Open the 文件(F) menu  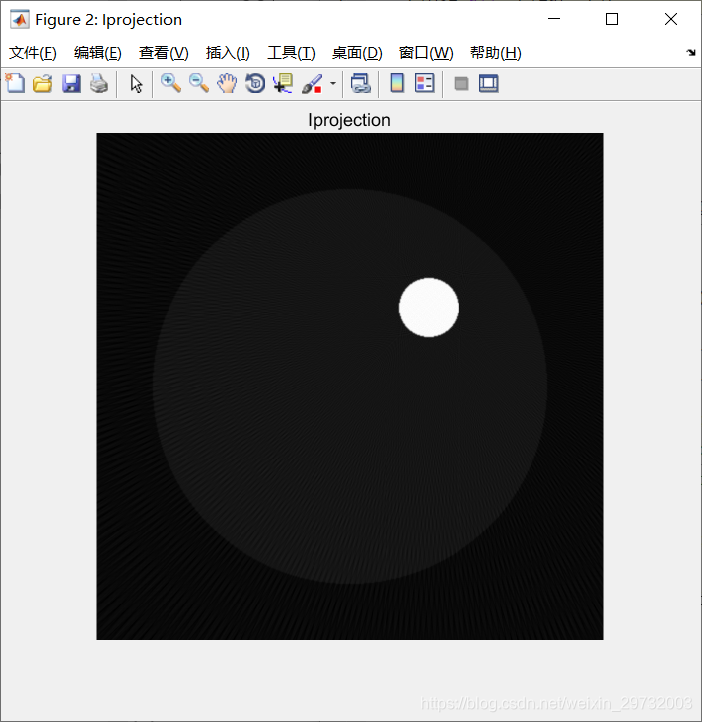(33, 53)
